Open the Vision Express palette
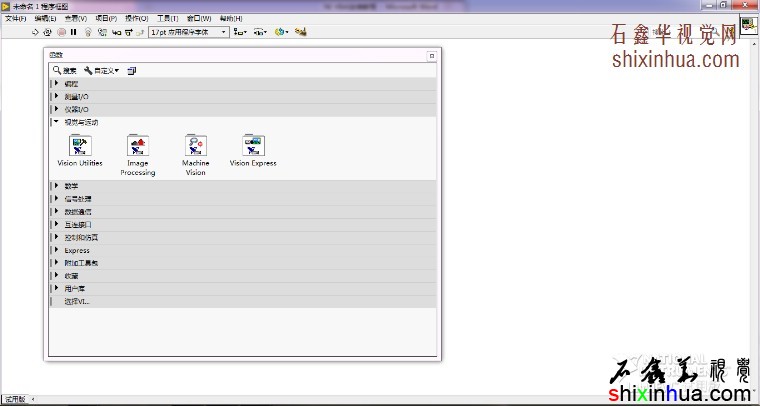 (253, 146)
